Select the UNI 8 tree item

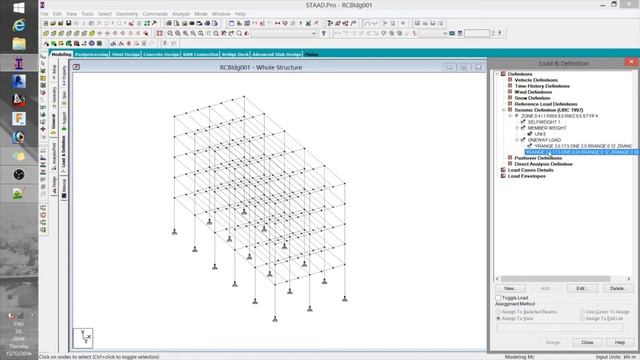pos(540,134)
